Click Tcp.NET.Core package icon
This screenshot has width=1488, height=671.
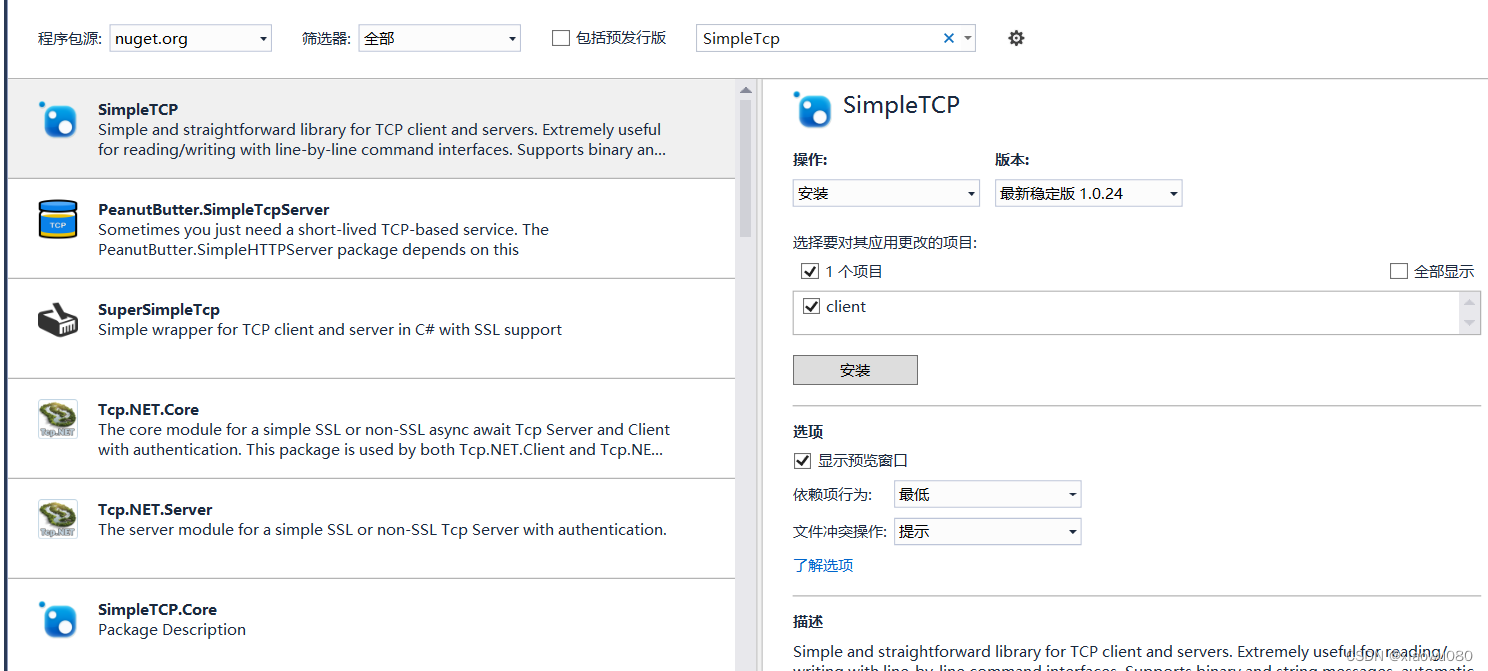click(57, 420)
